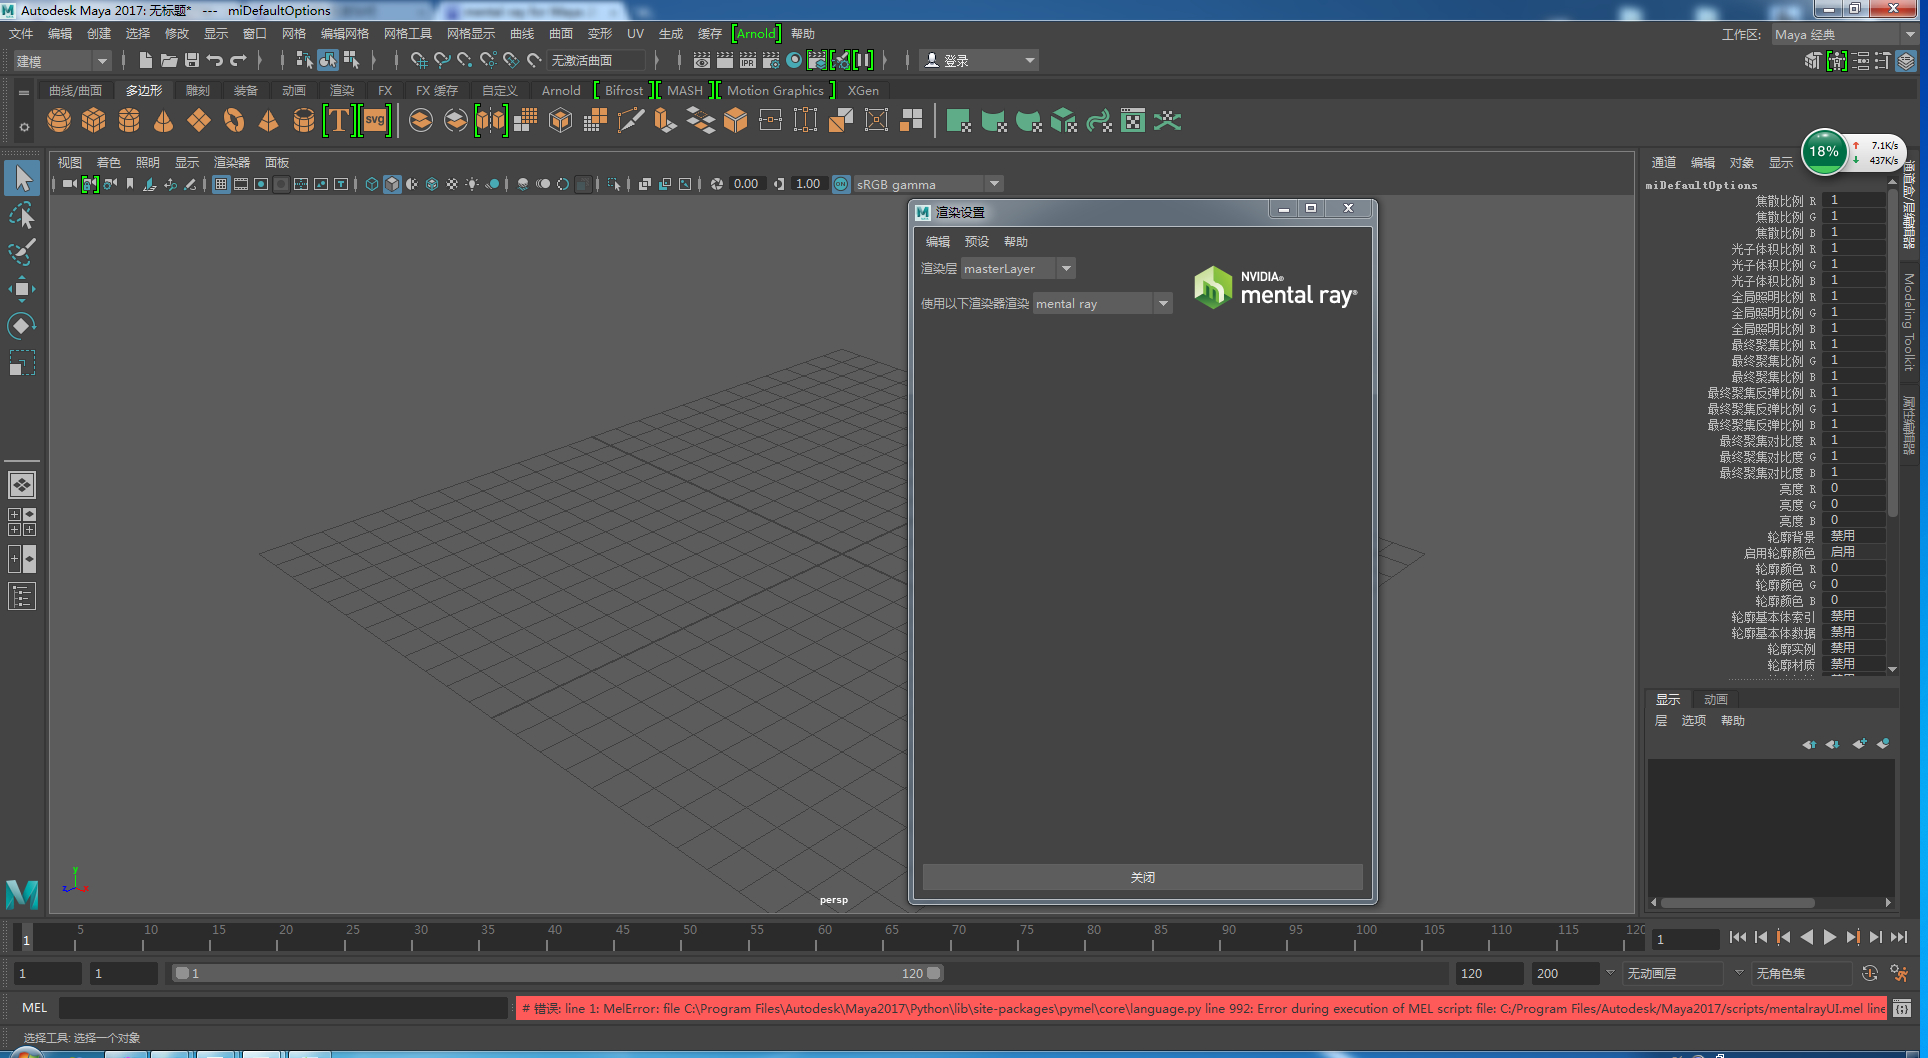The width and height of the screenshot is (1928, 1058).
Task: Toggle the auto keyframe button
Action: (1869, 973)
